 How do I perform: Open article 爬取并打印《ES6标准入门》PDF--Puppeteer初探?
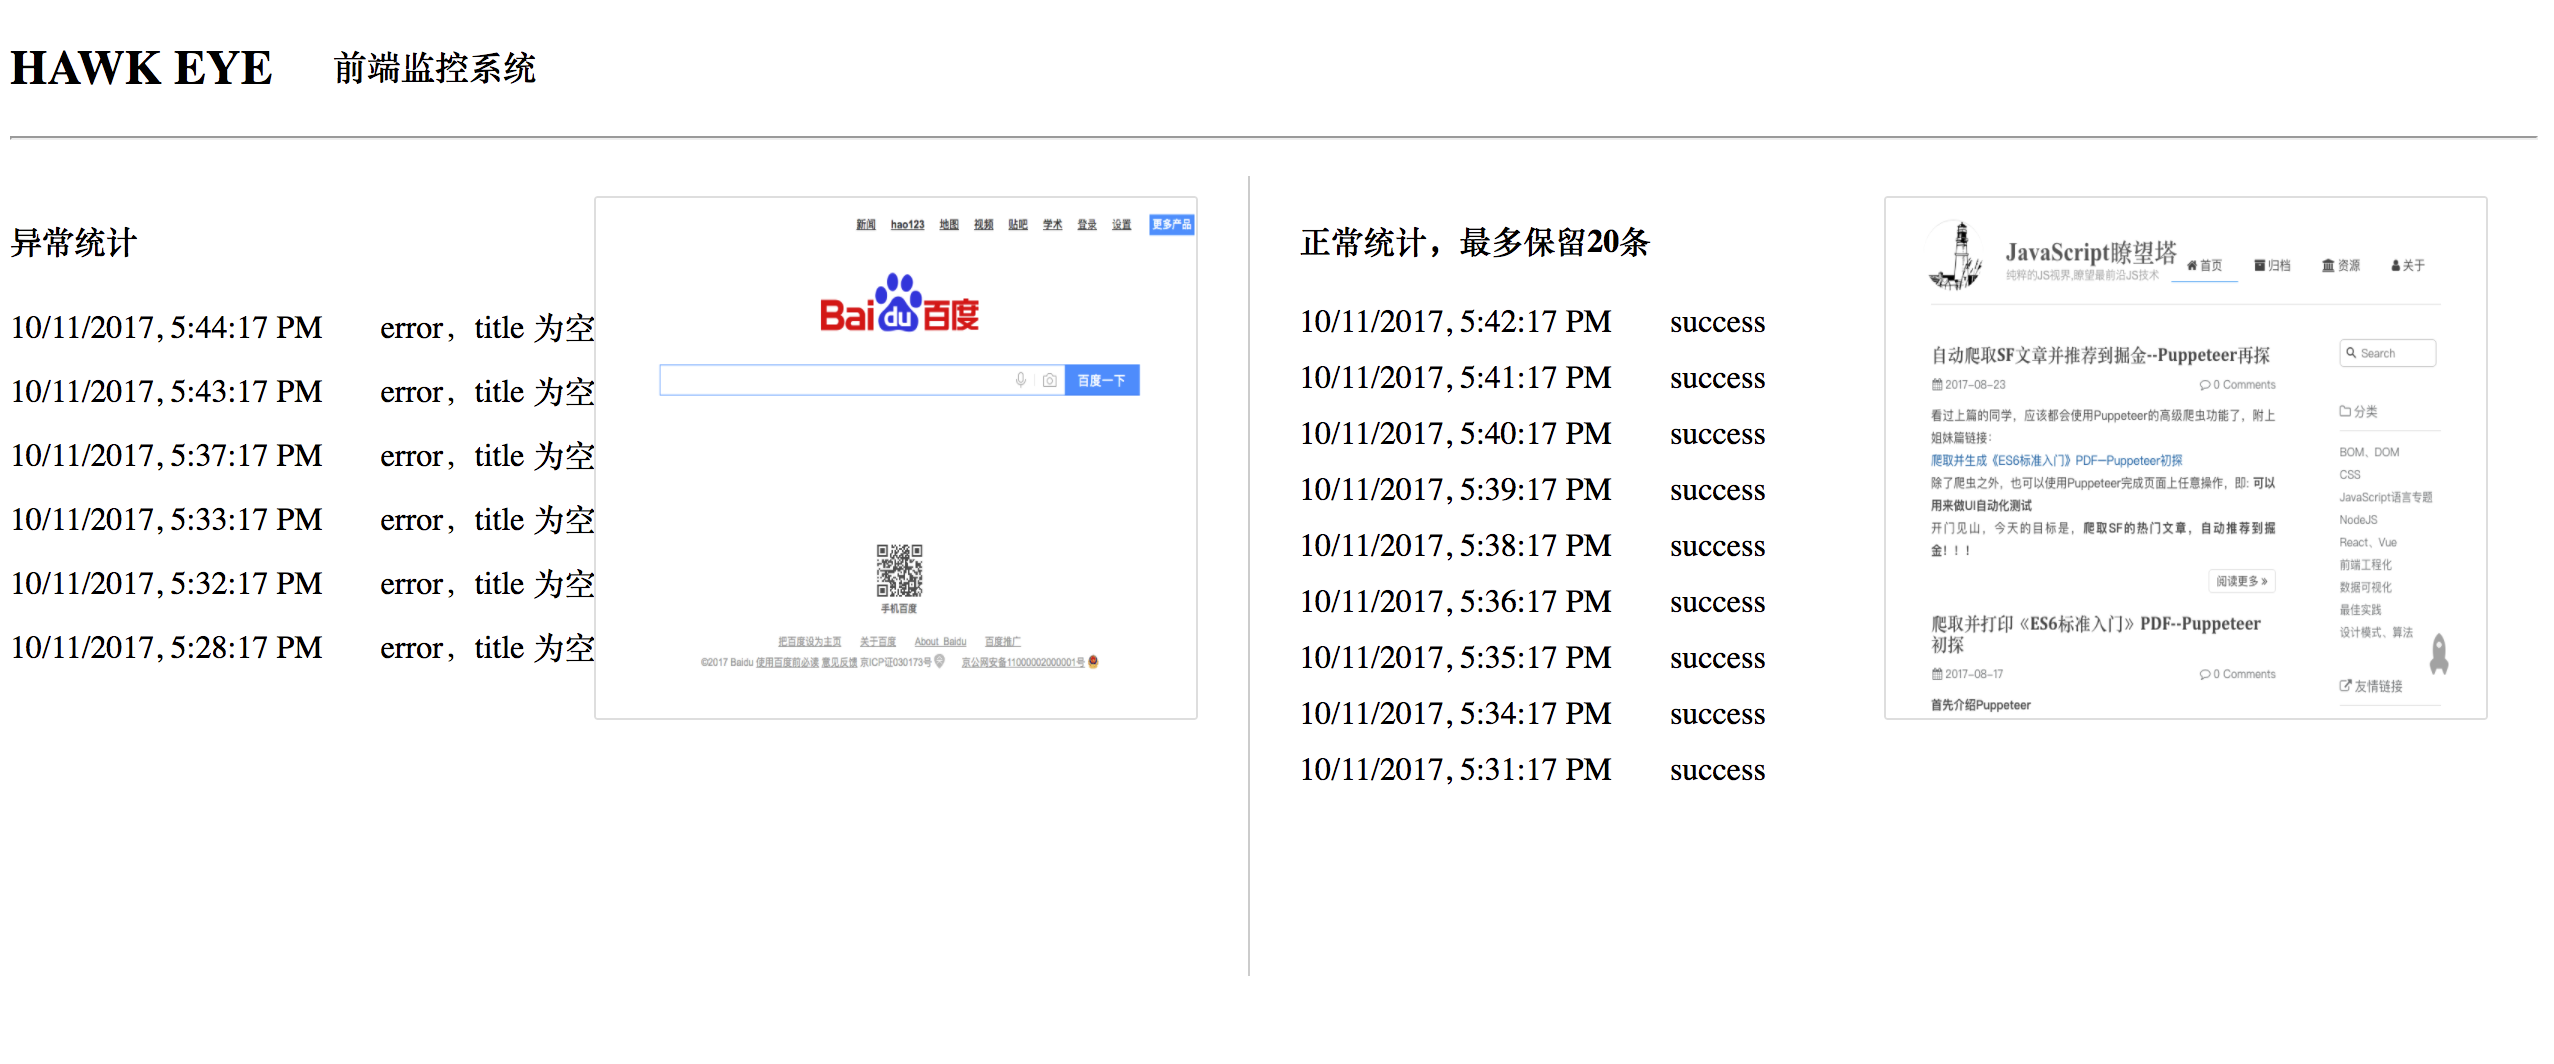(2095, 634)
